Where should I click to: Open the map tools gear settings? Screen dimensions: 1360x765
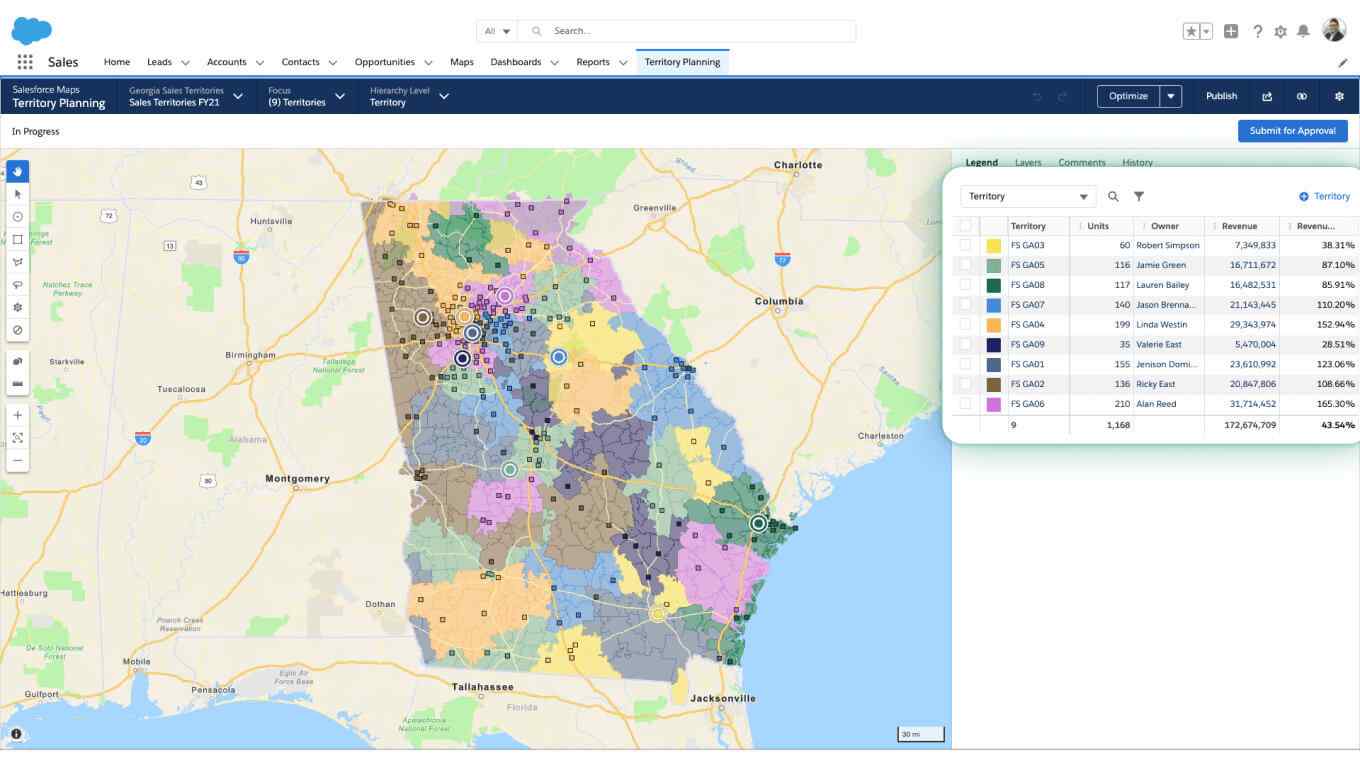tap(18, 307)
